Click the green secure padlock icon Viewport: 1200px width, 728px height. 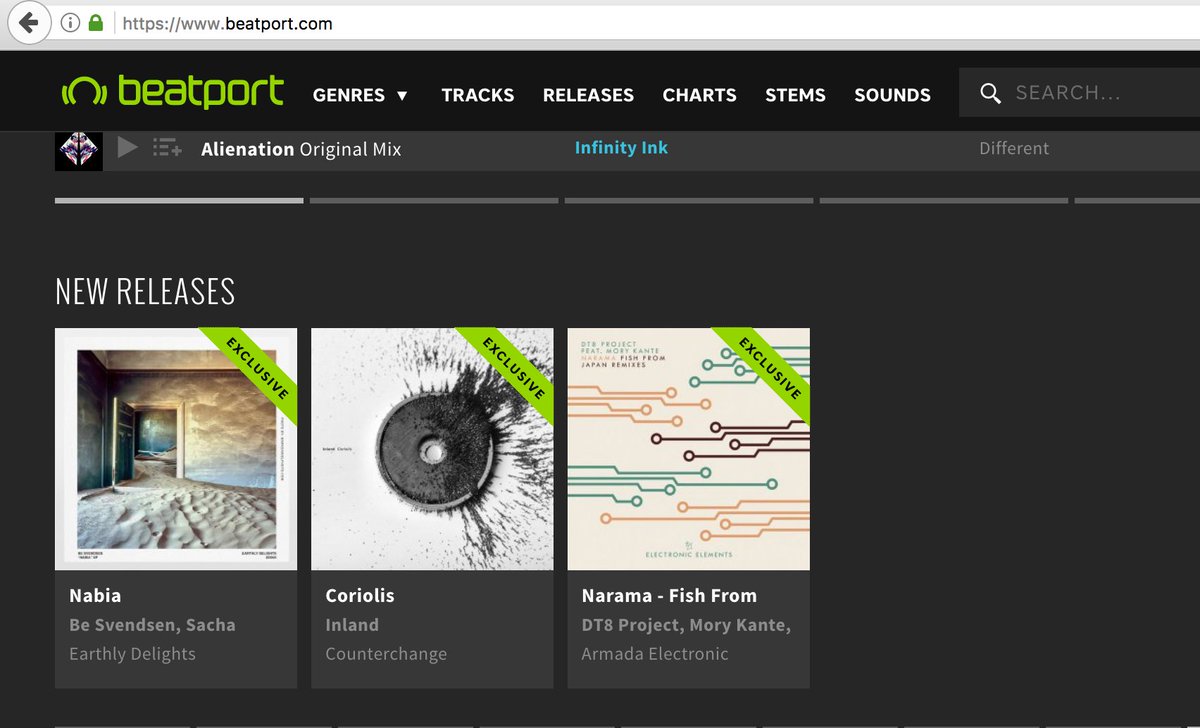tap(96, 22)
